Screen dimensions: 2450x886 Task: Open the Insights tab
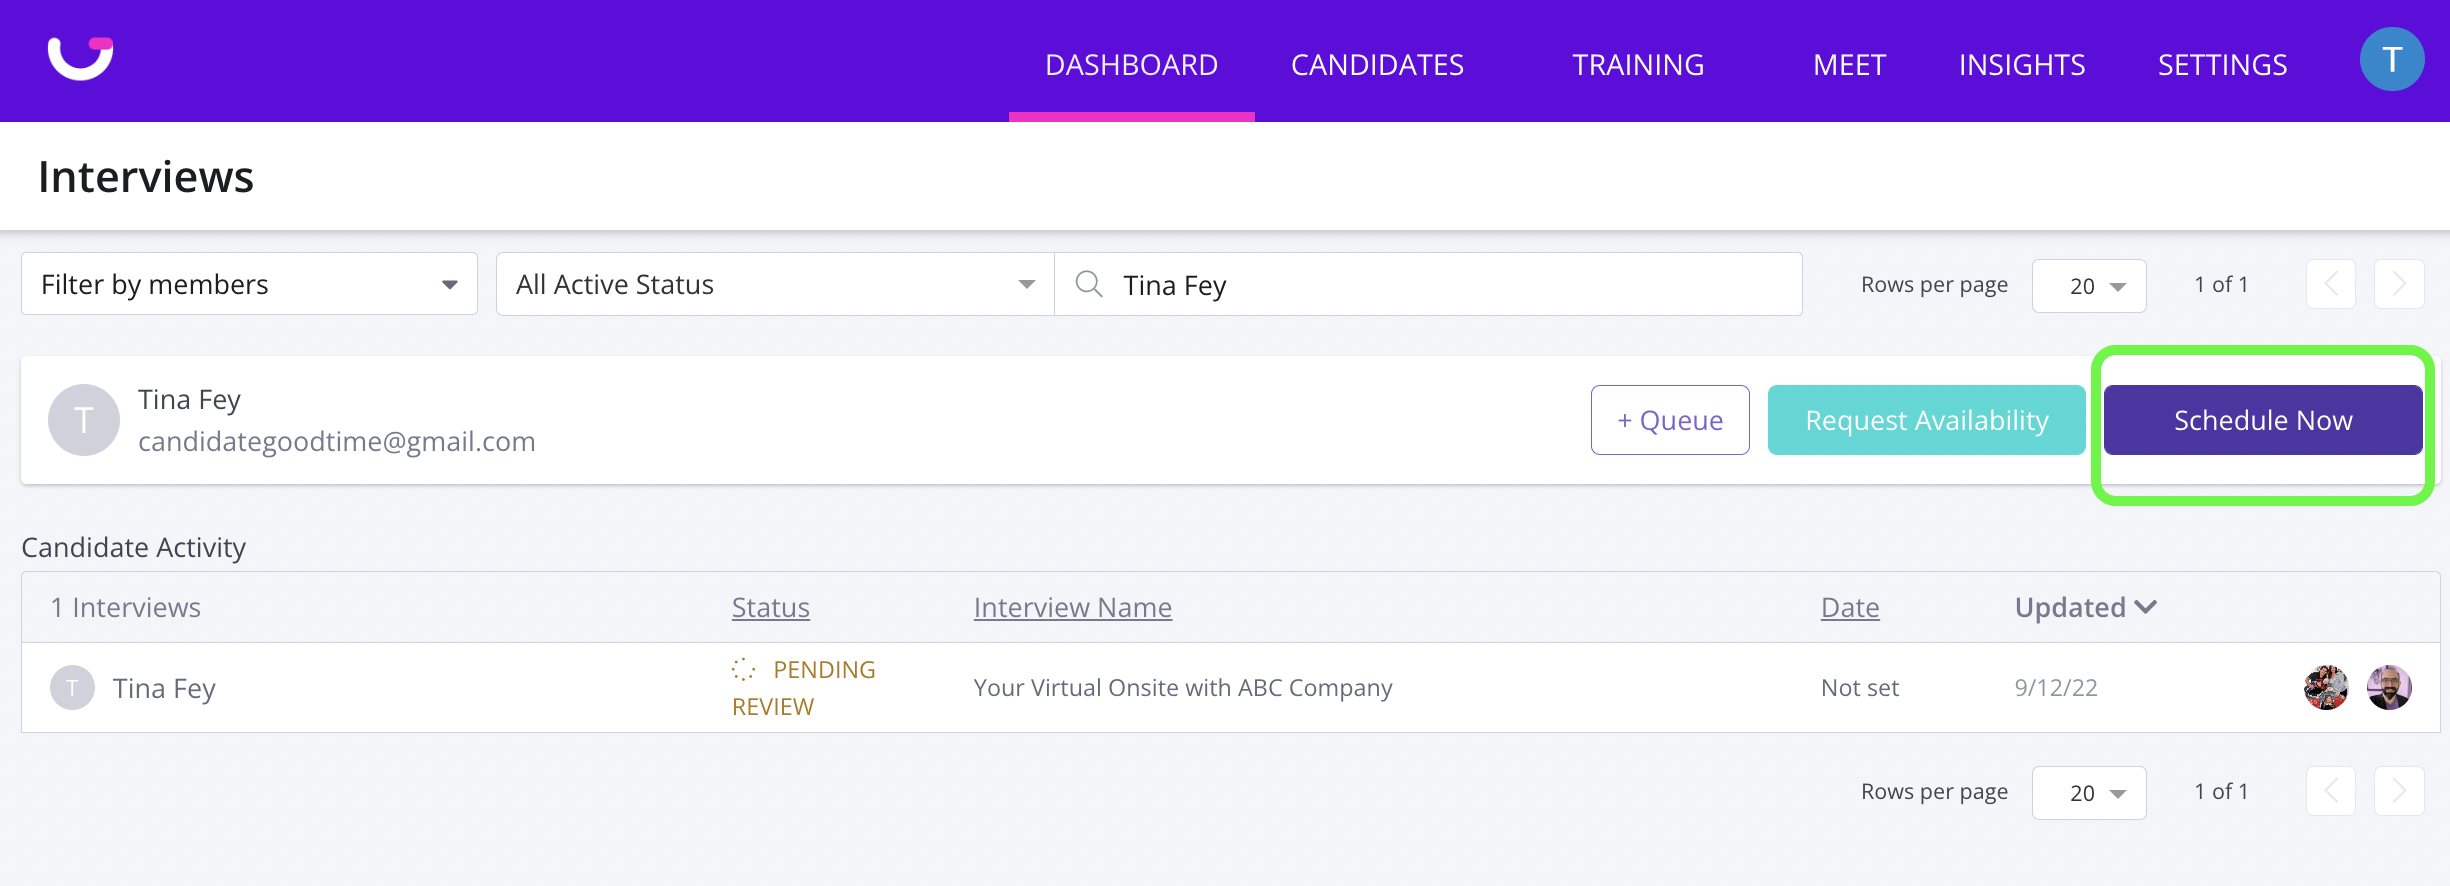tap(2021, 65)
